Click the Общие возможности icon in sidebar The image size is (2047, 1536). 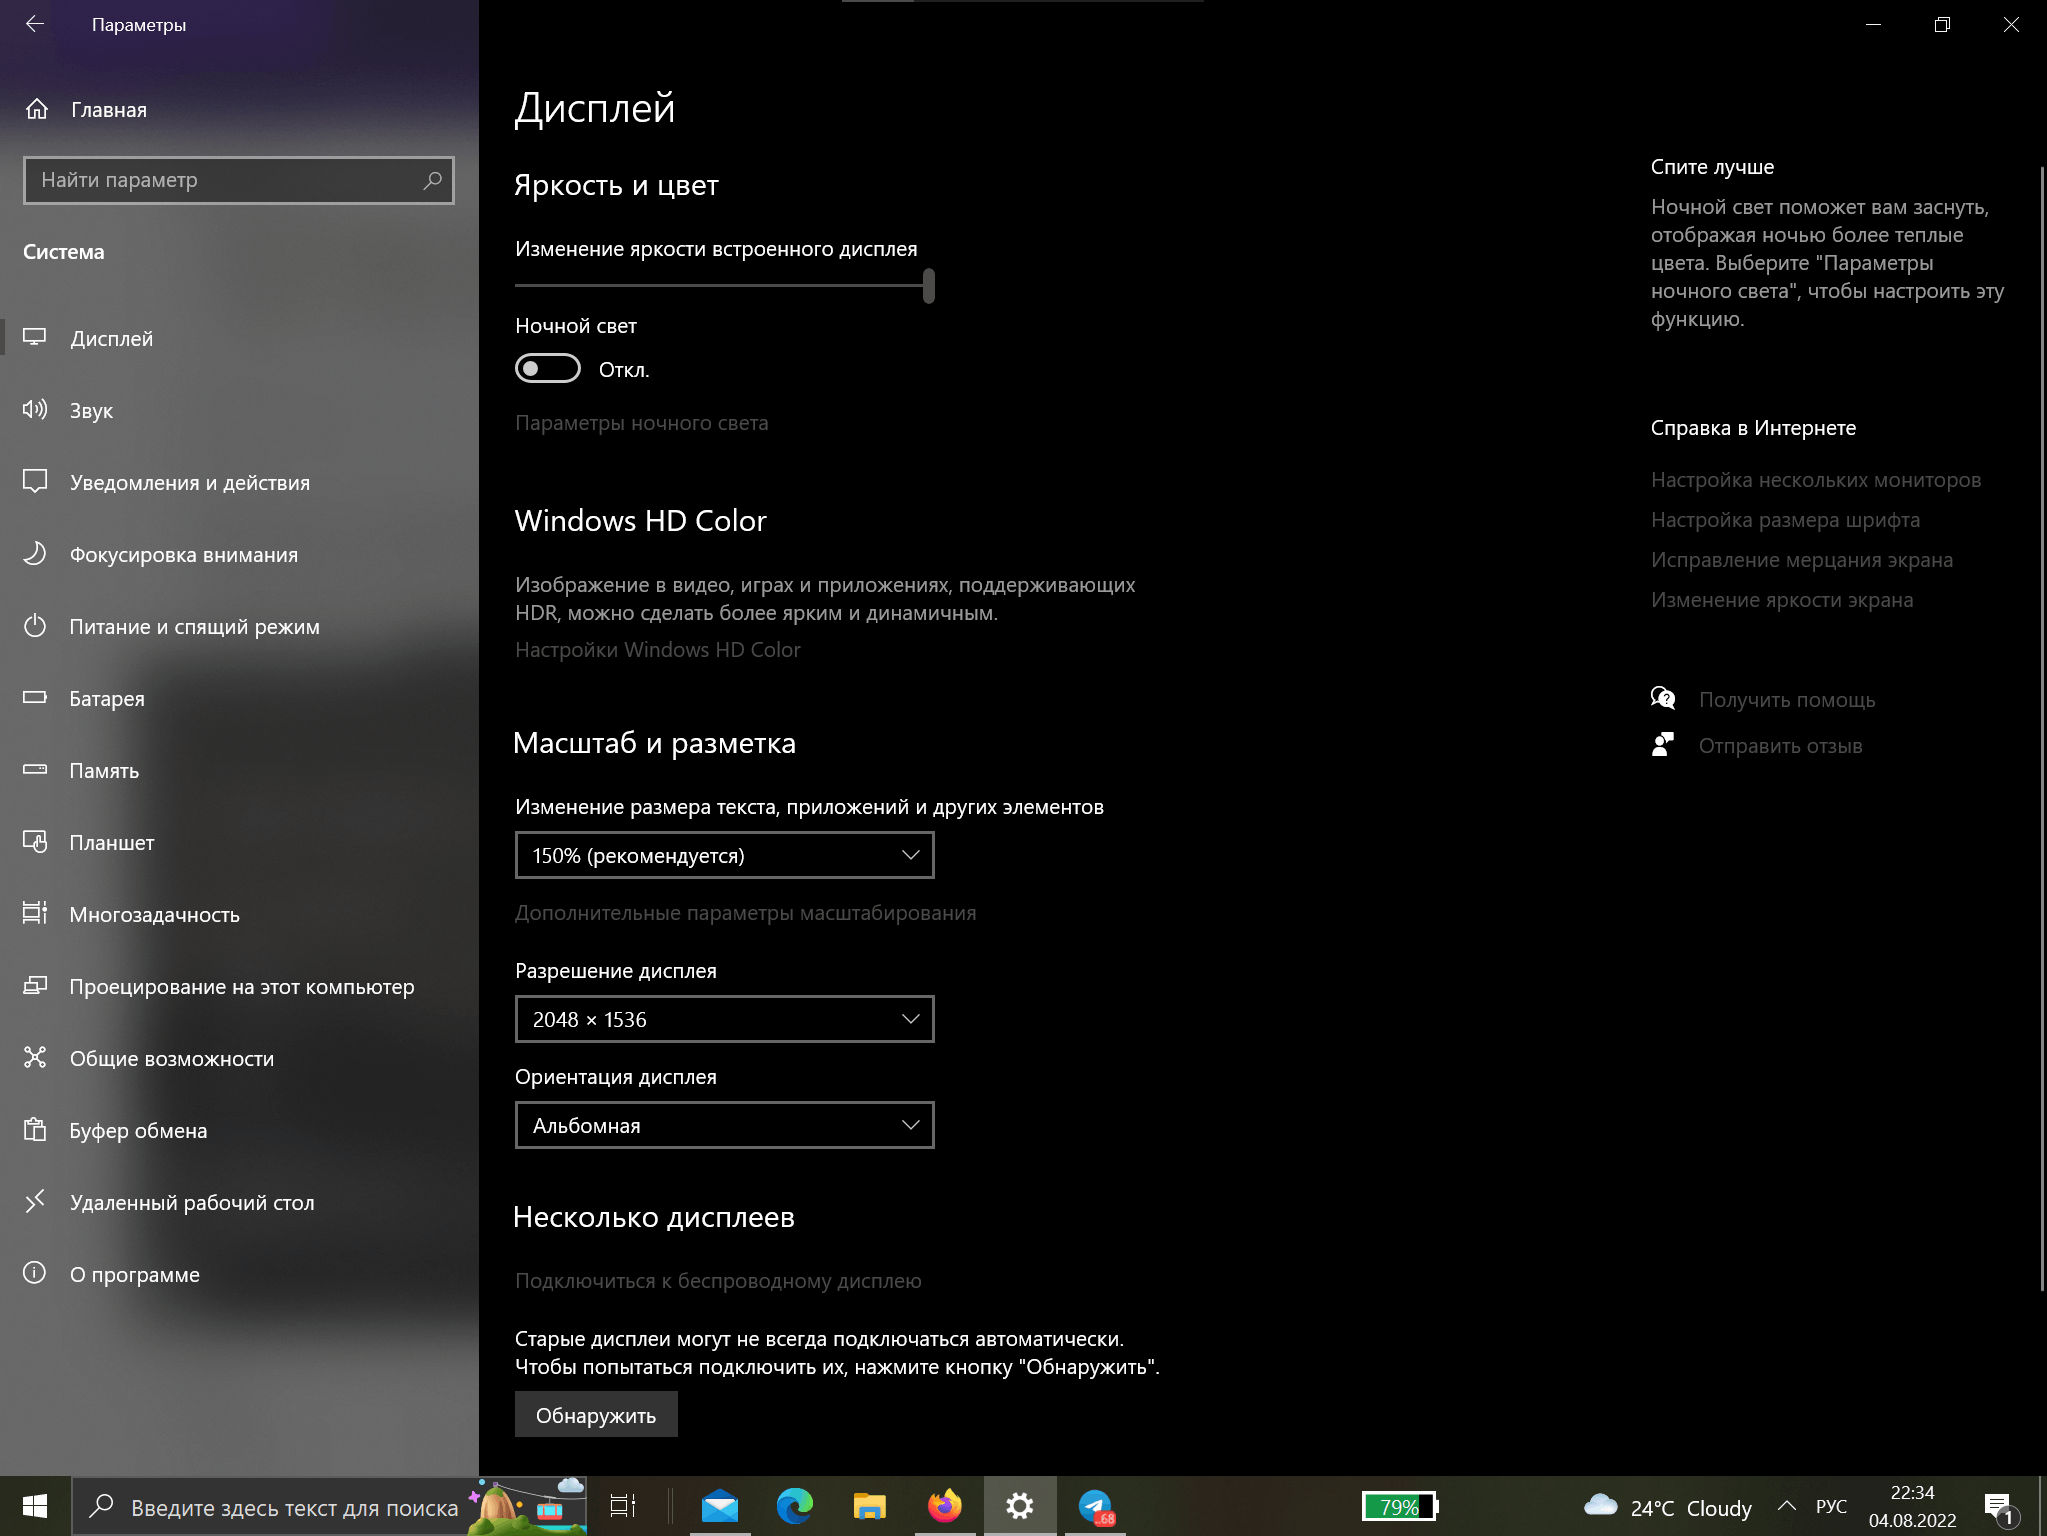(35, 1058)
